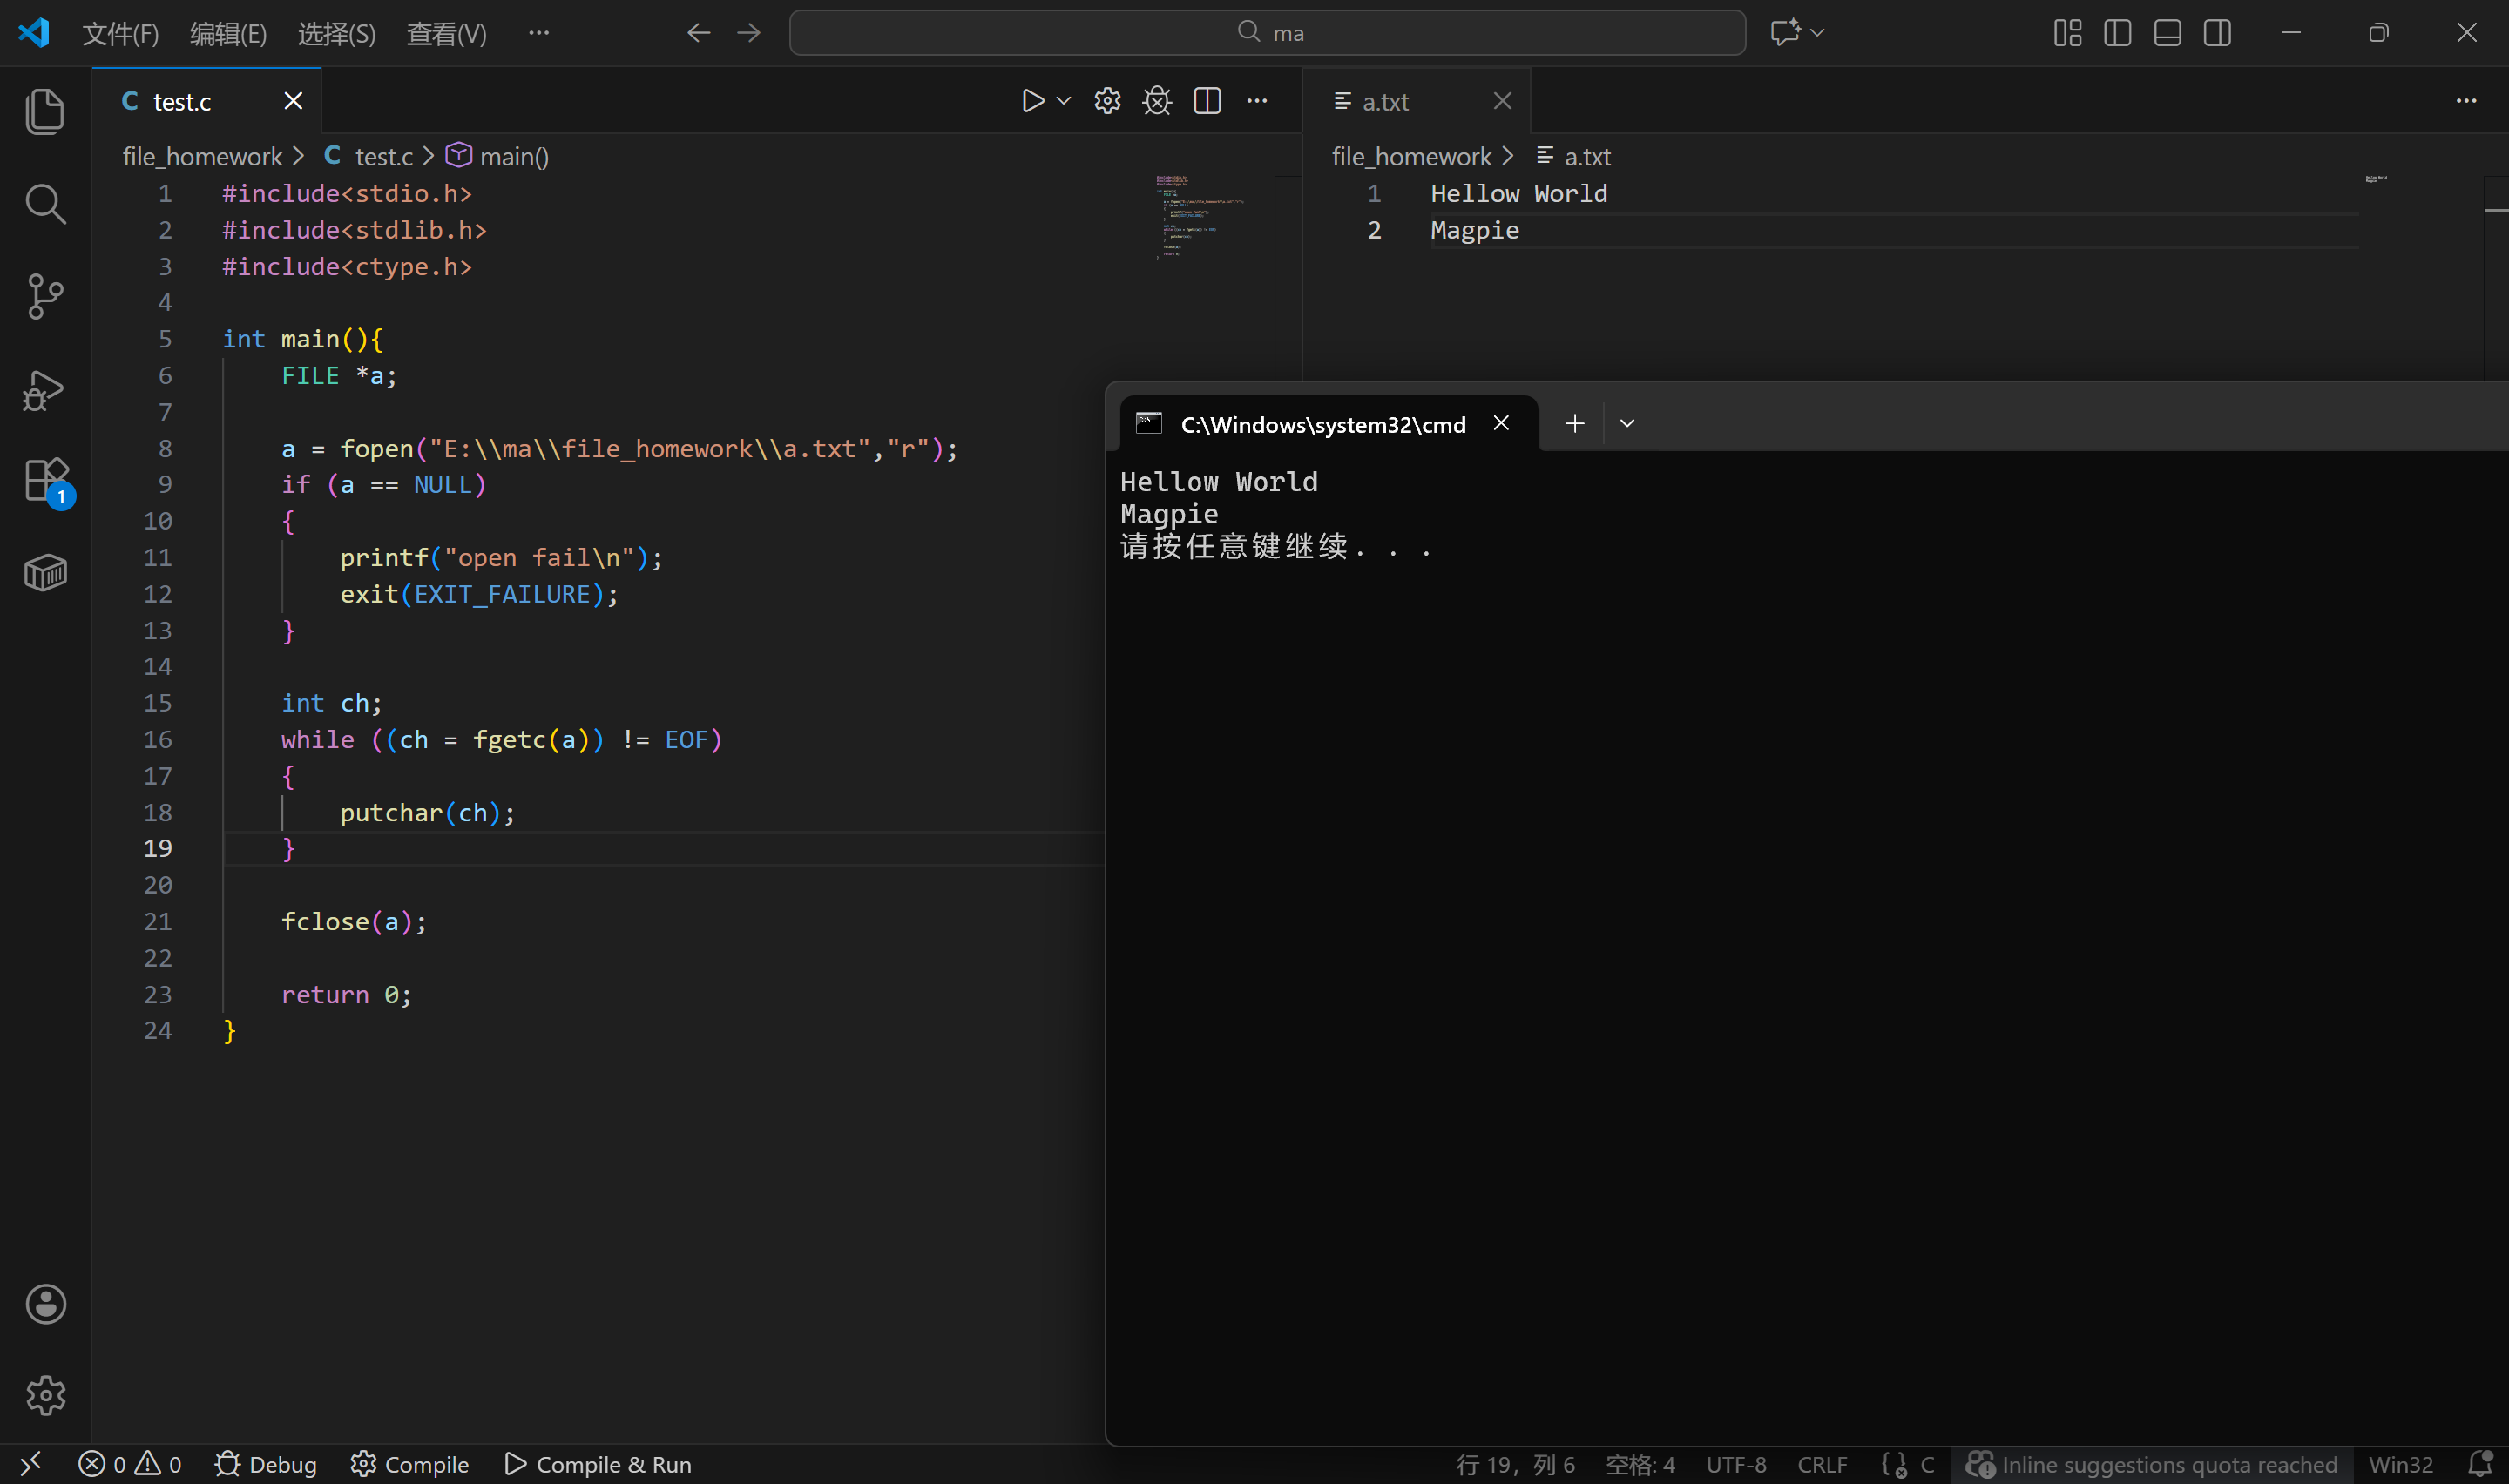The width and height of the screenshot is (2509, 1484).
Task: Click the gear icon in editor title bar
Action: click(1107, 101)
